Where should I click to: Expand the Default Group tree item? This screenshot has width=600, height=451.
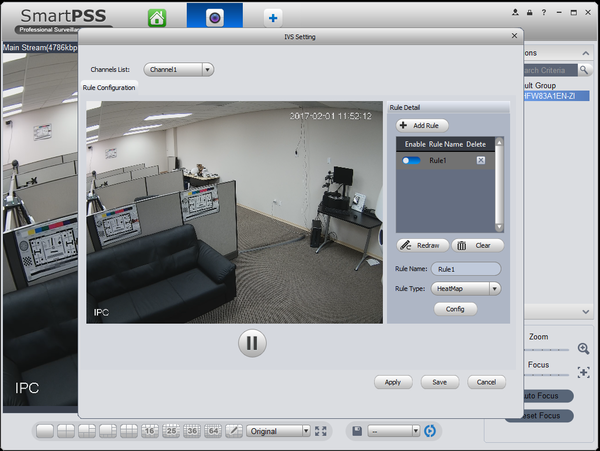[x=540, y=85]
